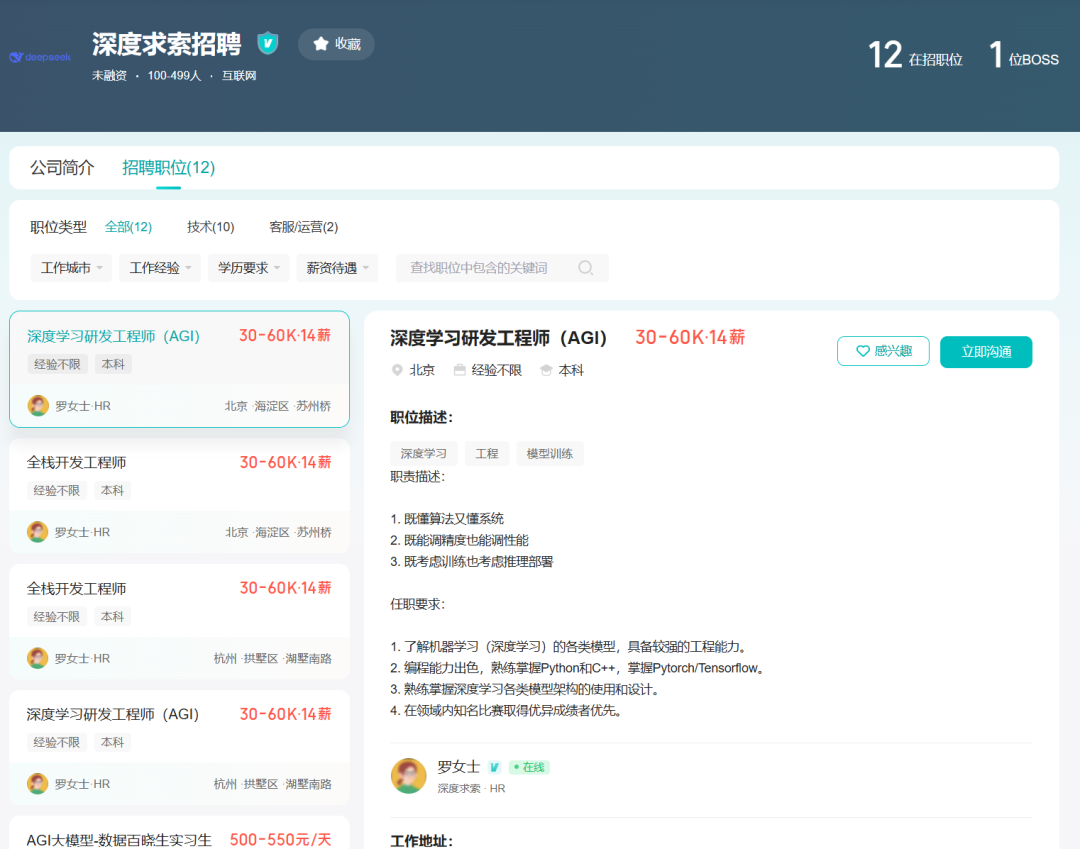Open the Hangzhou 全栈开发工程师 job card title
Viewport: 1080px width, 849px height.
click(76, 589)
